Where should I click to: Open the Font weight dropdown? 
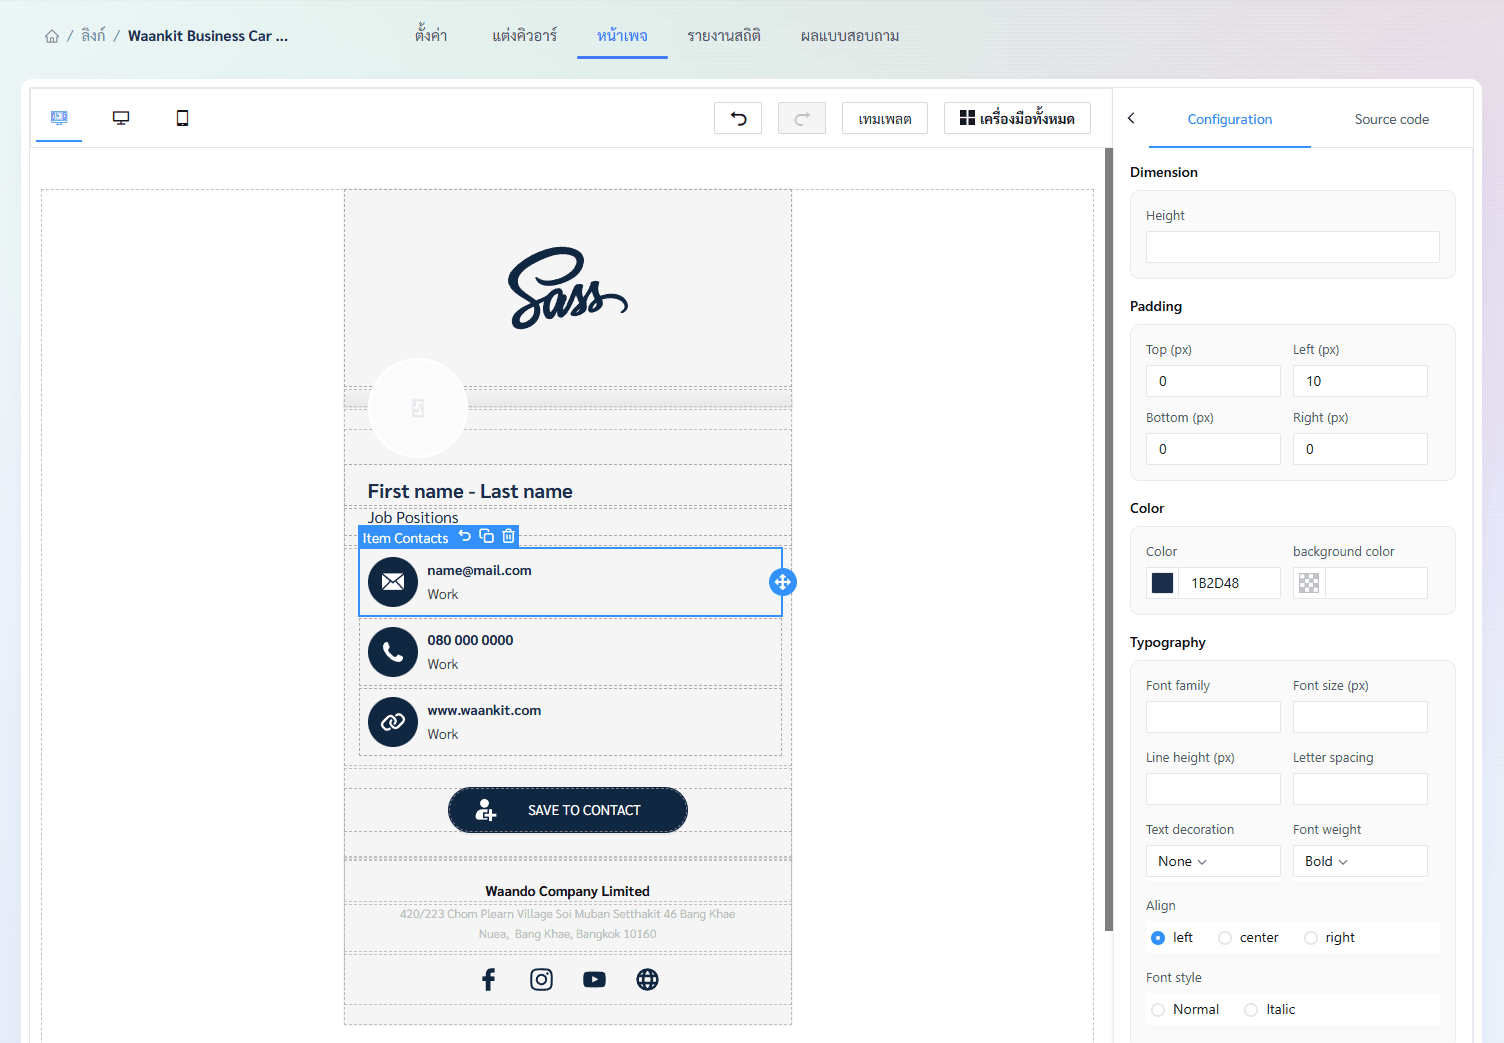(x=1360, y=861)
